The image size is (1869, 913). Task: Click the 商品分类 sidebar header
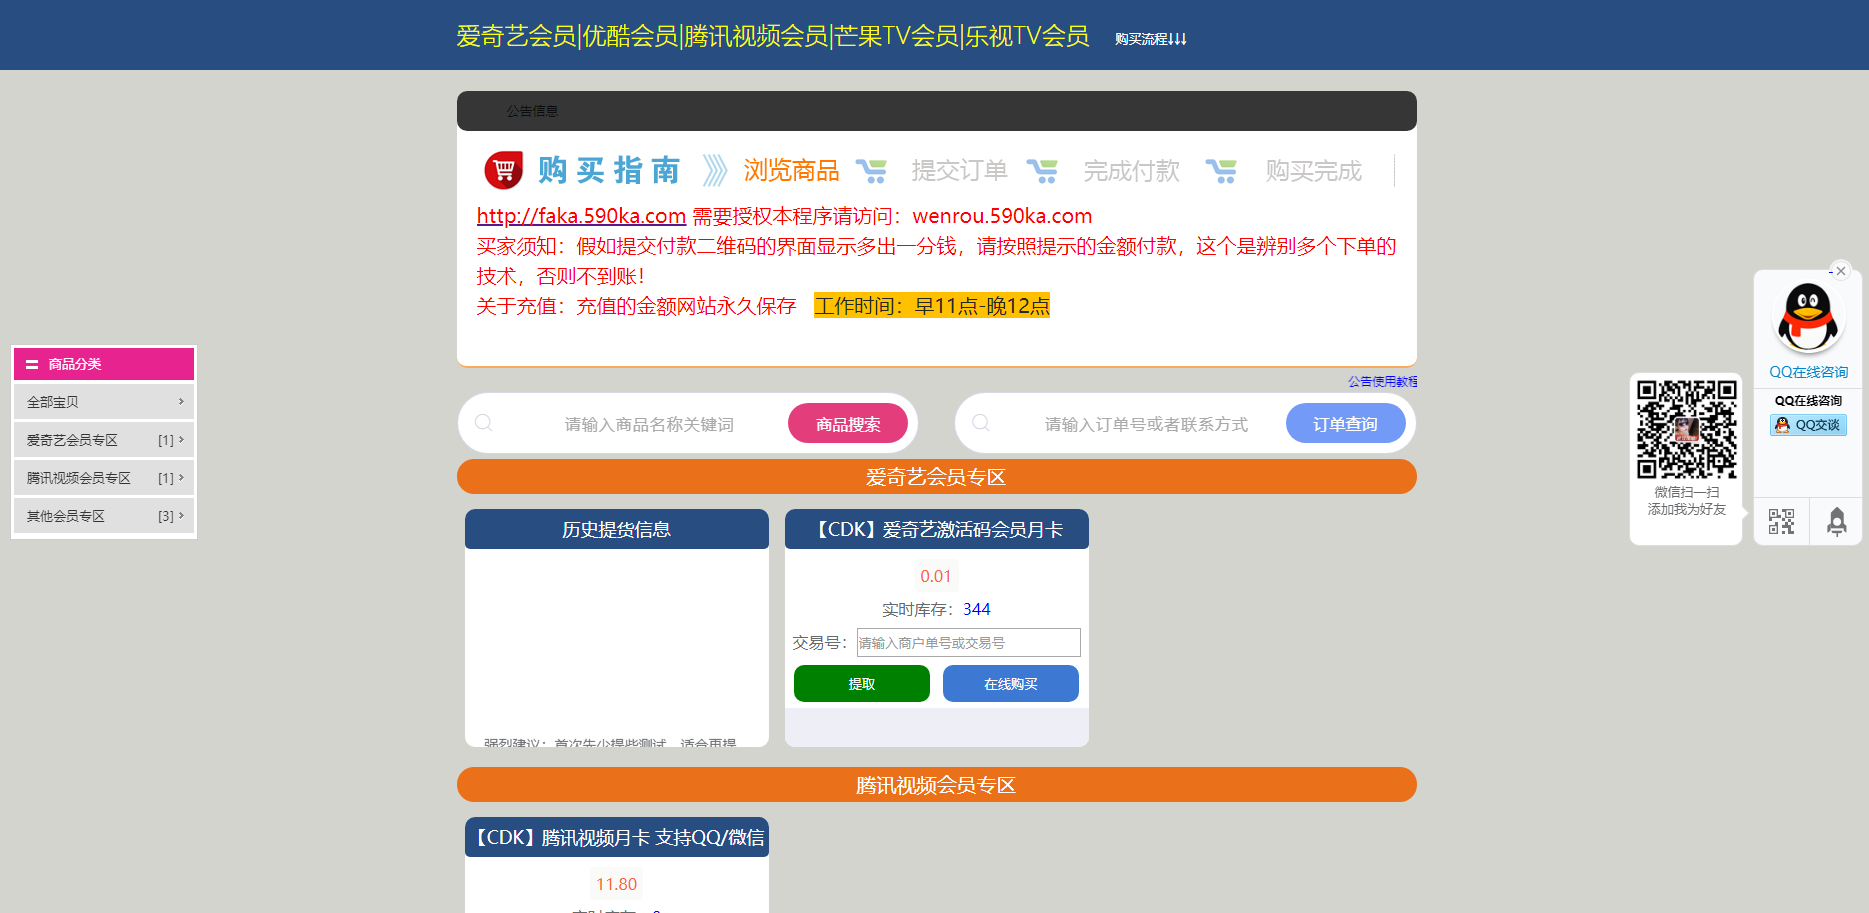104,364
